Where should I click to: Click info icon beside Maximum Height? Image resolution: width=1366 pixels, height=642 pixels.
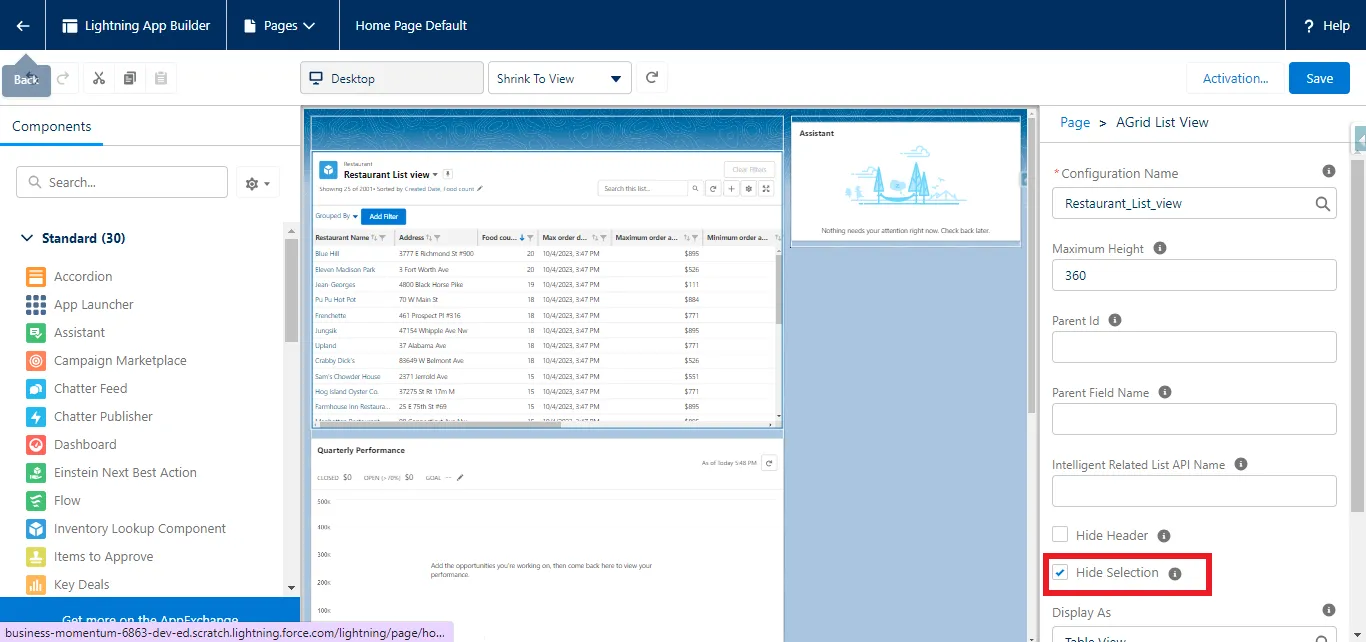[x=1160, y=248]
